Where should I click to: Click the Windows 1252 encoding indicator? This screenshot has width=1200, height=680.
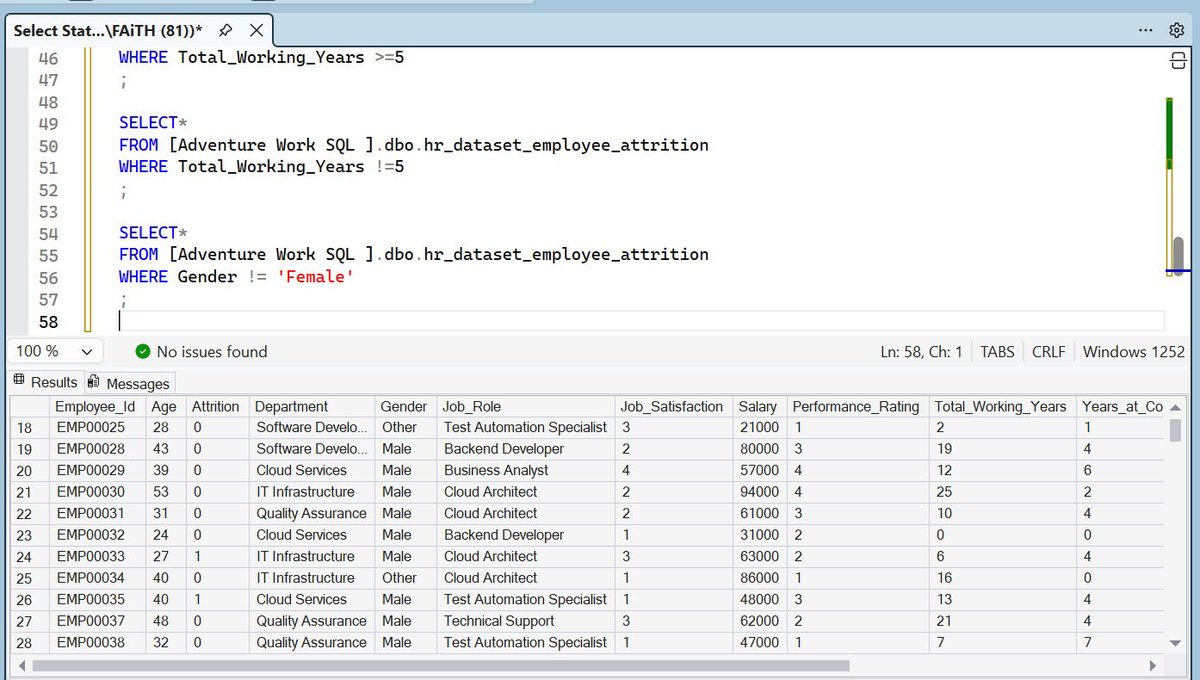1133,351
